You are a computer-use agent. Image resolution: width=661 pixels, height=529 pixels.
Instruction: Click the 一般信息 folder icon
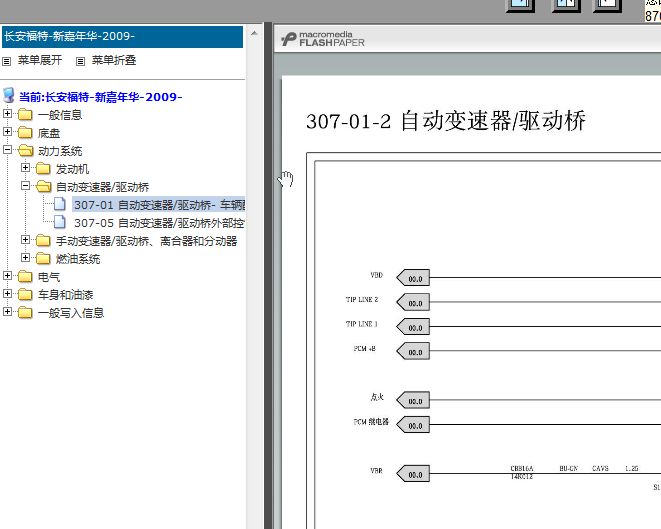[25, 115]
